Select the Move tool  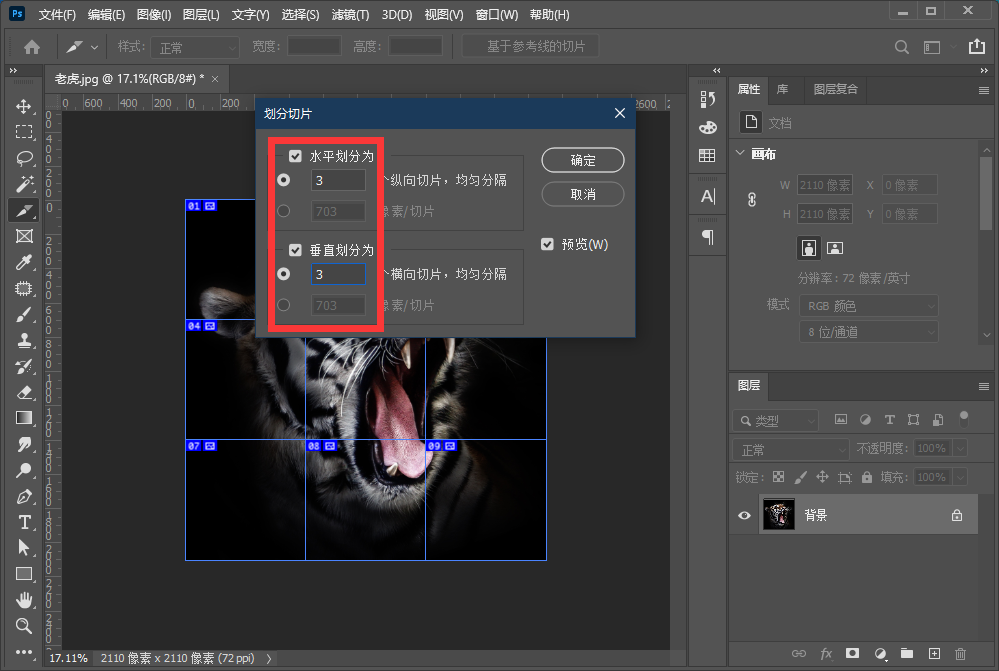pyautogui.click(x=24, y=106)
